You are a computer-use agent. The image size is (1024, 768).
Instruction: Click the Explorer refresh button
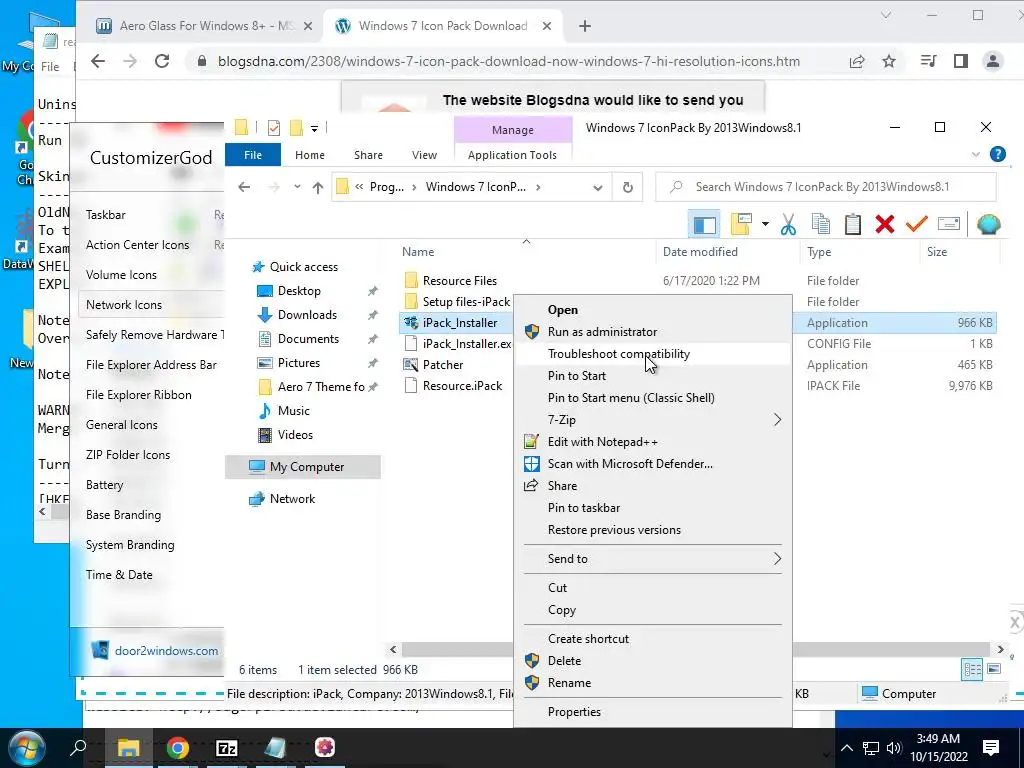tap(628, 187)
